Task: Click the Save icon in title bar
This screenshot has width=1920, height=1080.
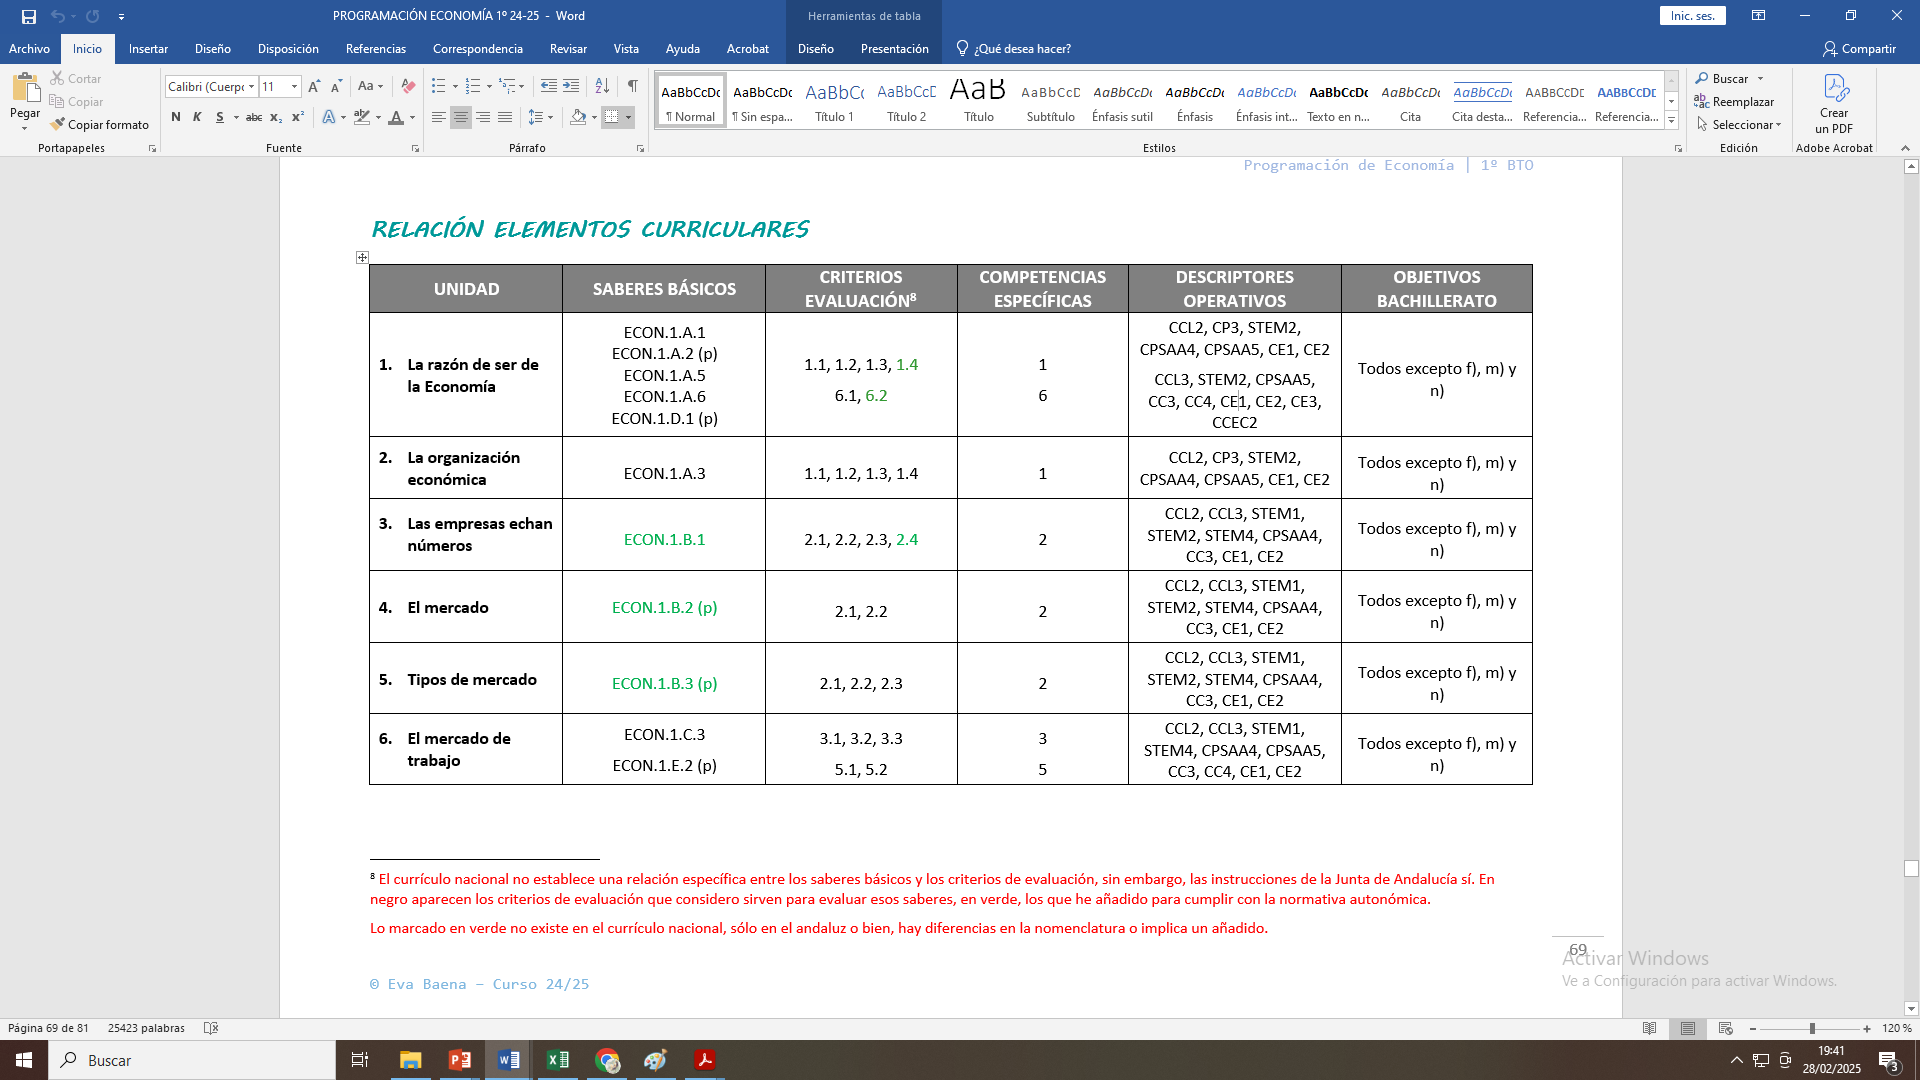Action: tap(29, 16)
